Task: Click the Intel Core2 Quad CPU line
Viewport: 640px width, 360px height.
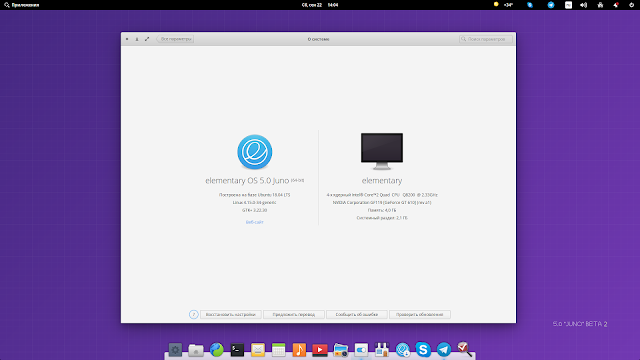Action: tap(382, 195)
